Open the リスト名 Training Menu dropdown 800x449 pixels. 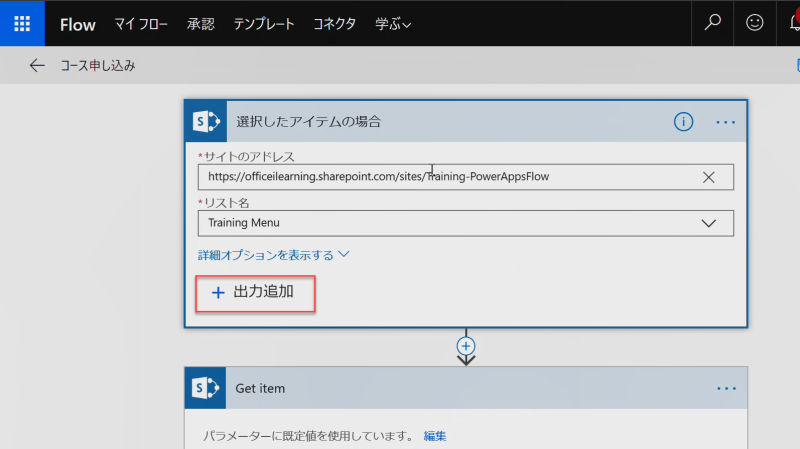click(x=466, y=223)
